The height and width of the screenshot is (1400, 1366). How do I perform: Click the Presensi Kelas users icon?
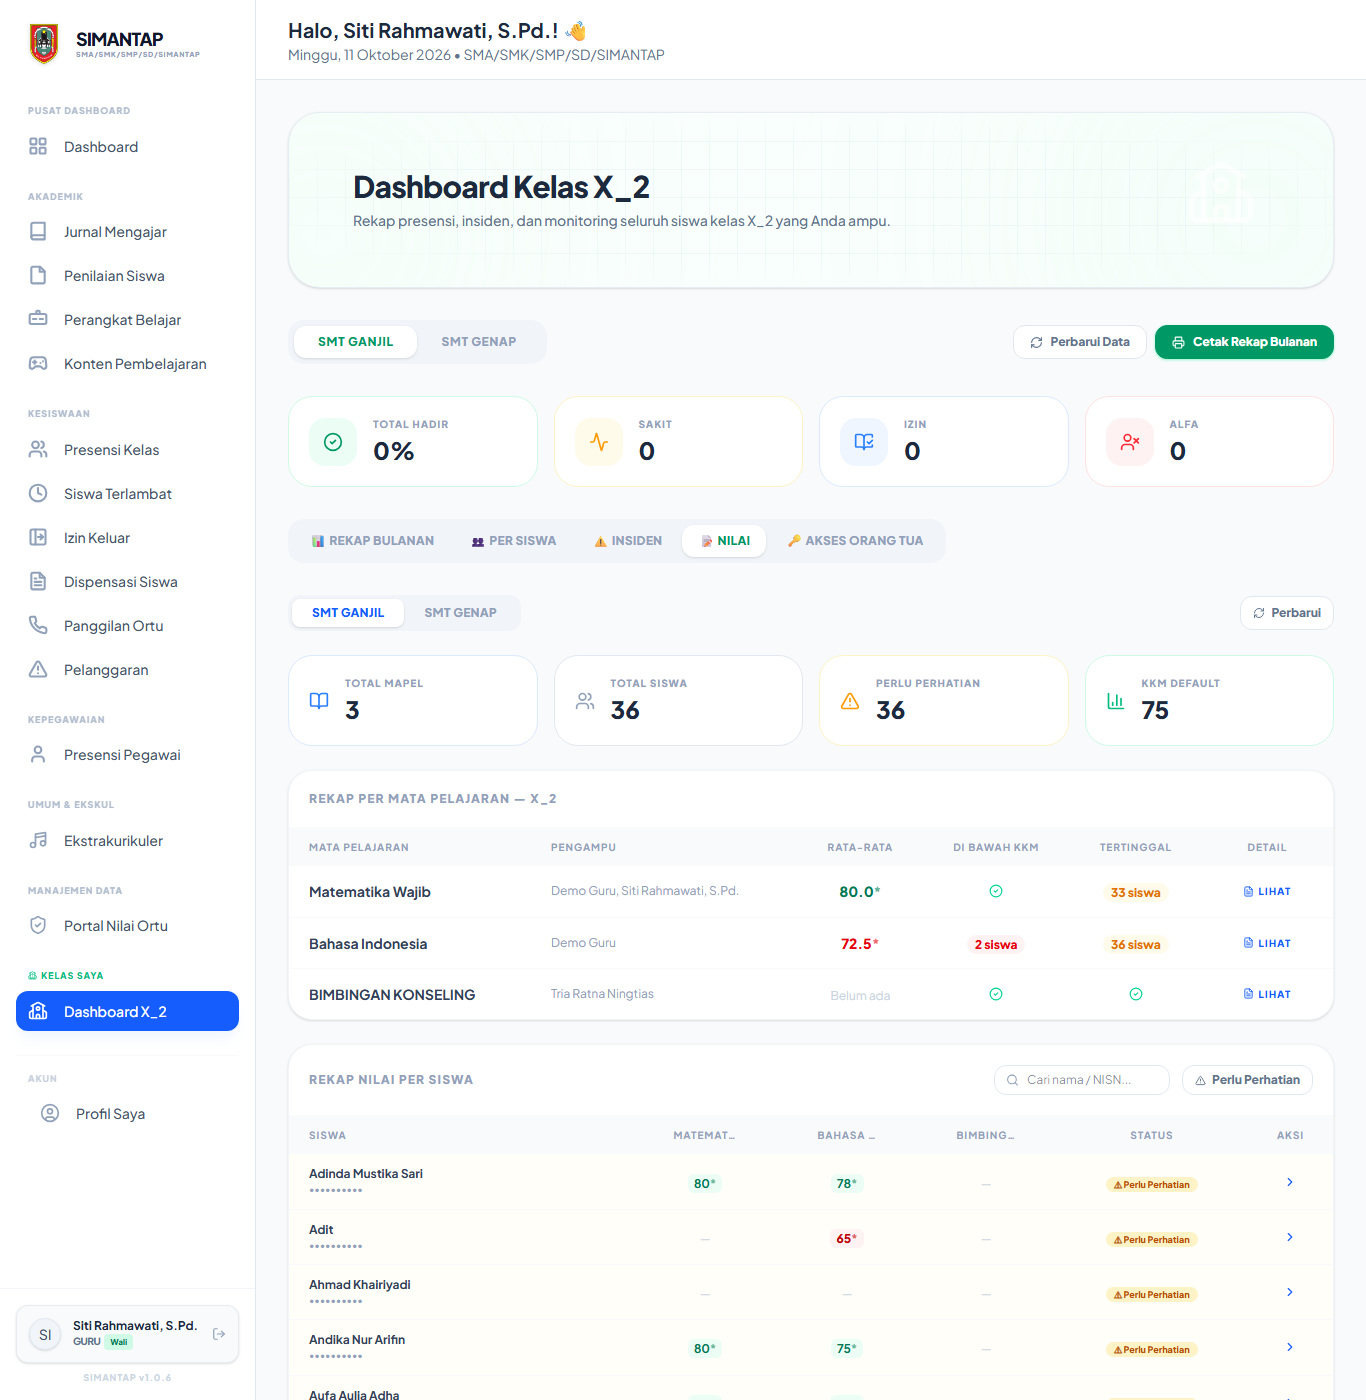(38, 450)
